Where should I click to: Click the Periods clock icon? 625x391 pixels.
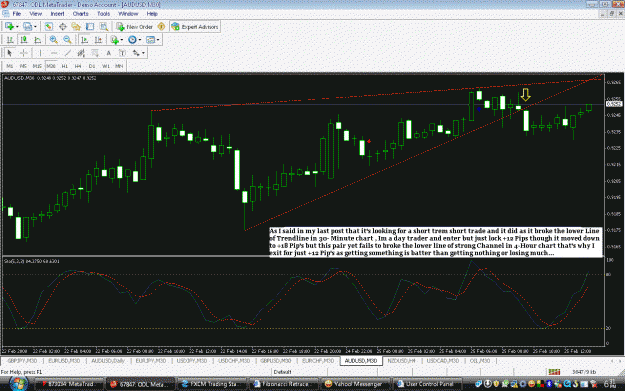[132, 40]
